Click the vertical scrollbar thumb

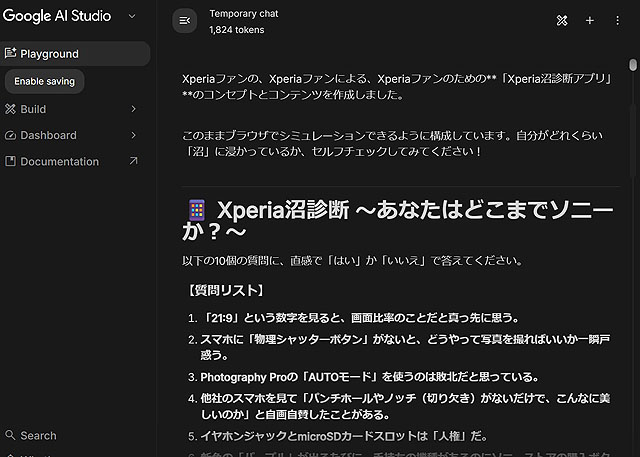(632, 66)
